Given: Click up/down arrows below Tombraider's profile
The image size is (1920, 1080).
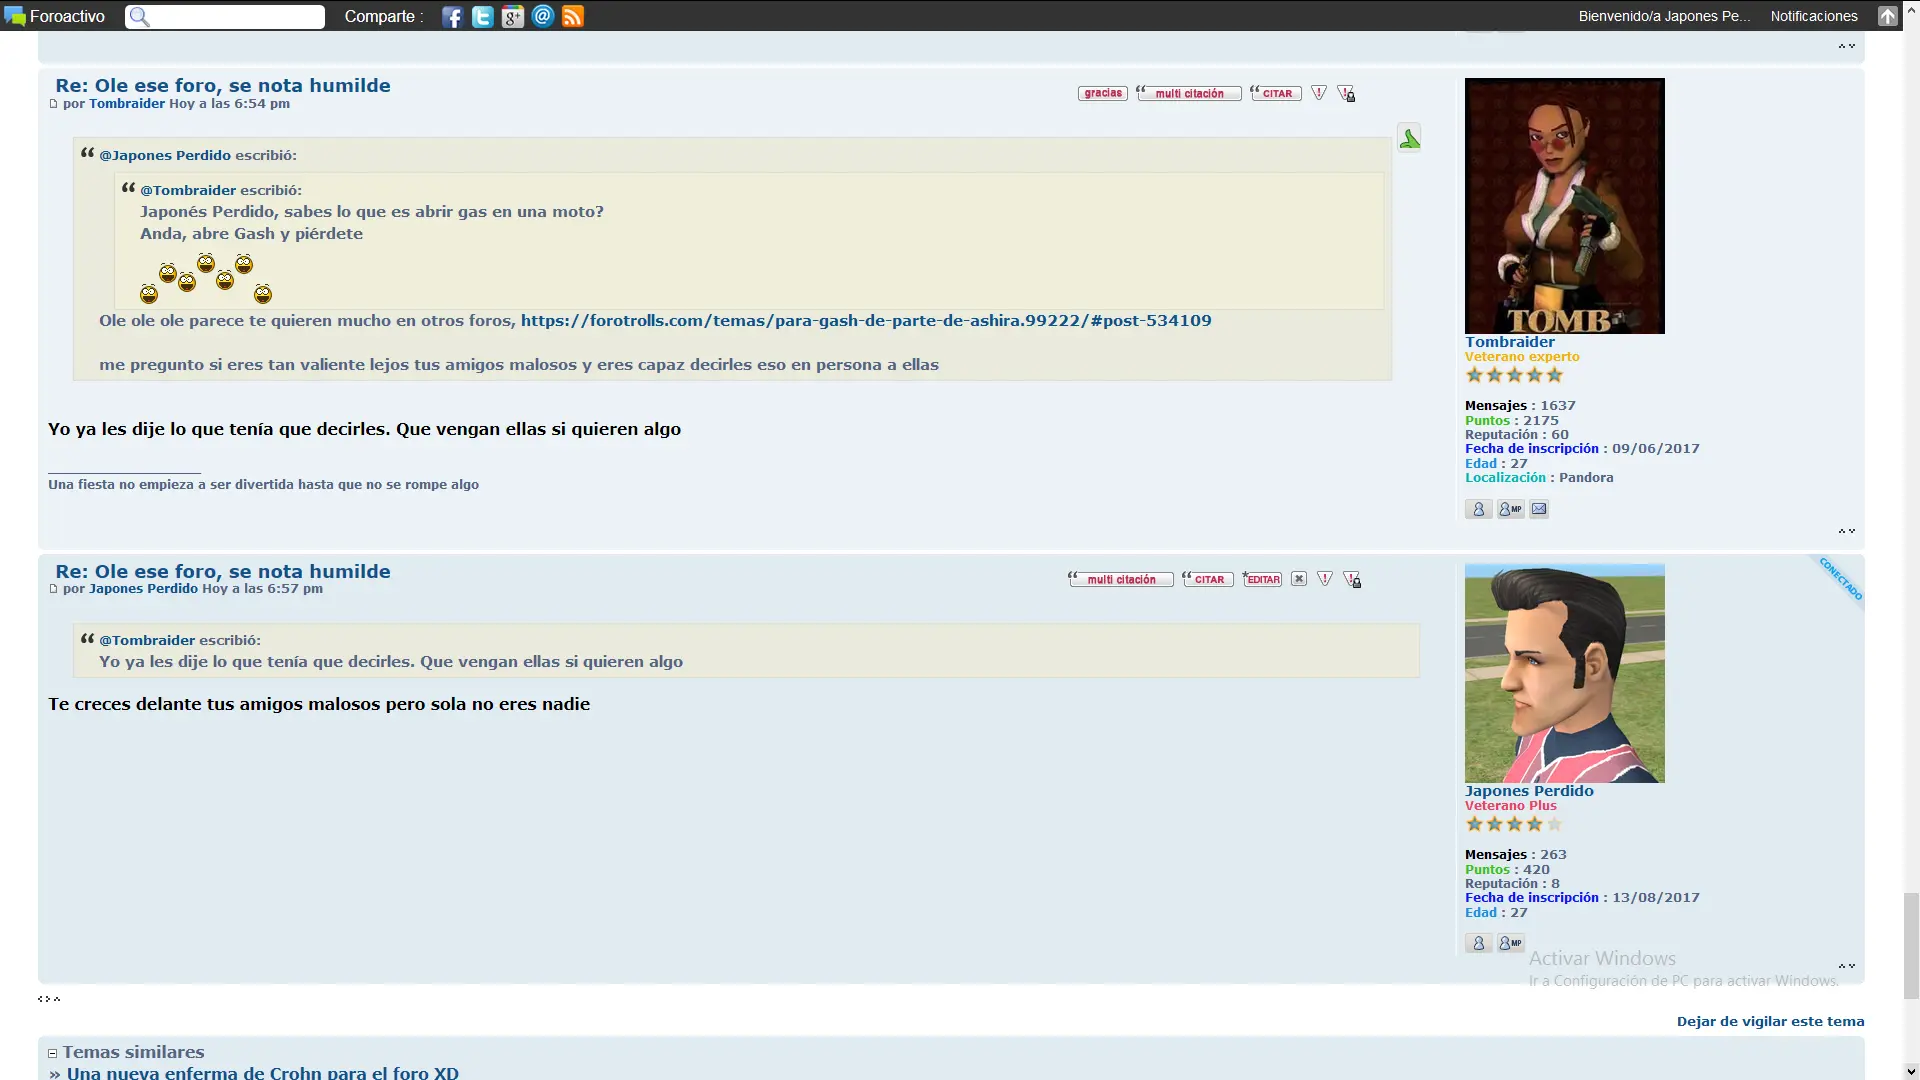Looking at the screenshot, I should pyautogui.click(x=1846, y=531).
